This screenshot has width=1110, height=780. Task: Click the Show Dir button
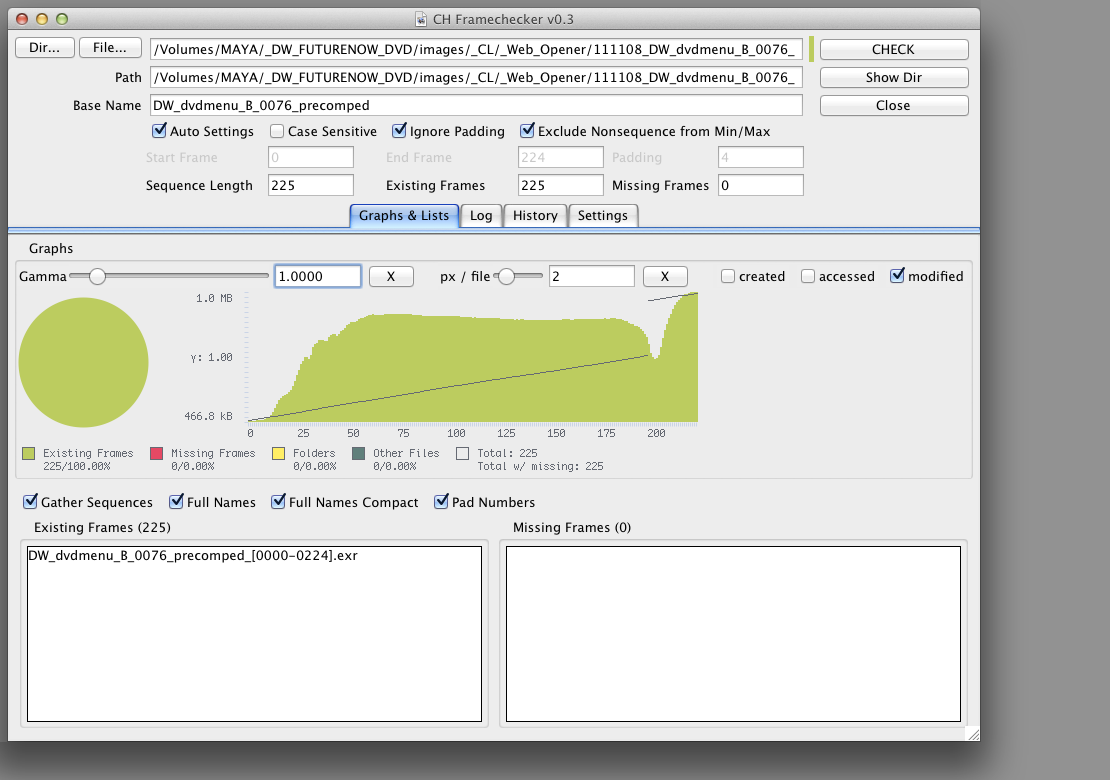click(x=893, y=77)
